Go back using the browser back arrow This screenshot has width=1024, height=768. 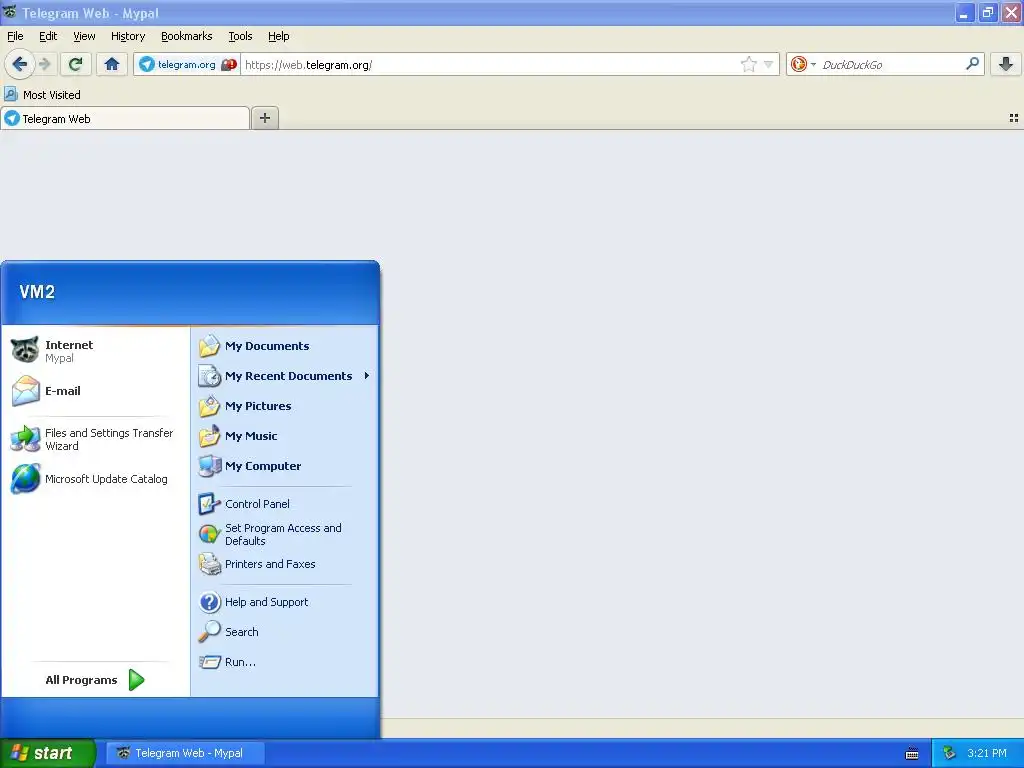(19, 64)
